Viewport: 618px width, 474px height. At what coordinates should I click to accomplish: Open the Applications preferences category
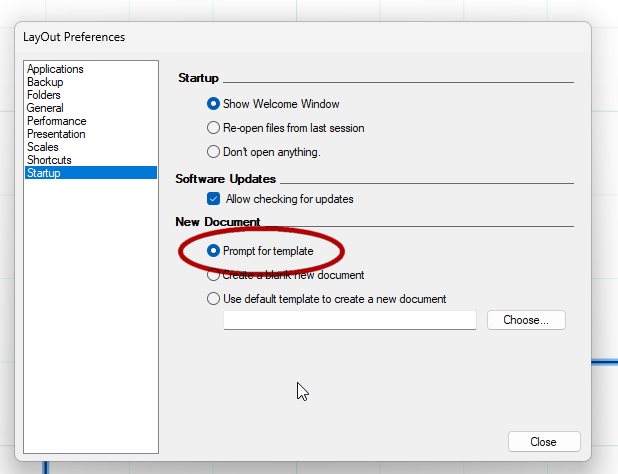click(x=55, y=69)
